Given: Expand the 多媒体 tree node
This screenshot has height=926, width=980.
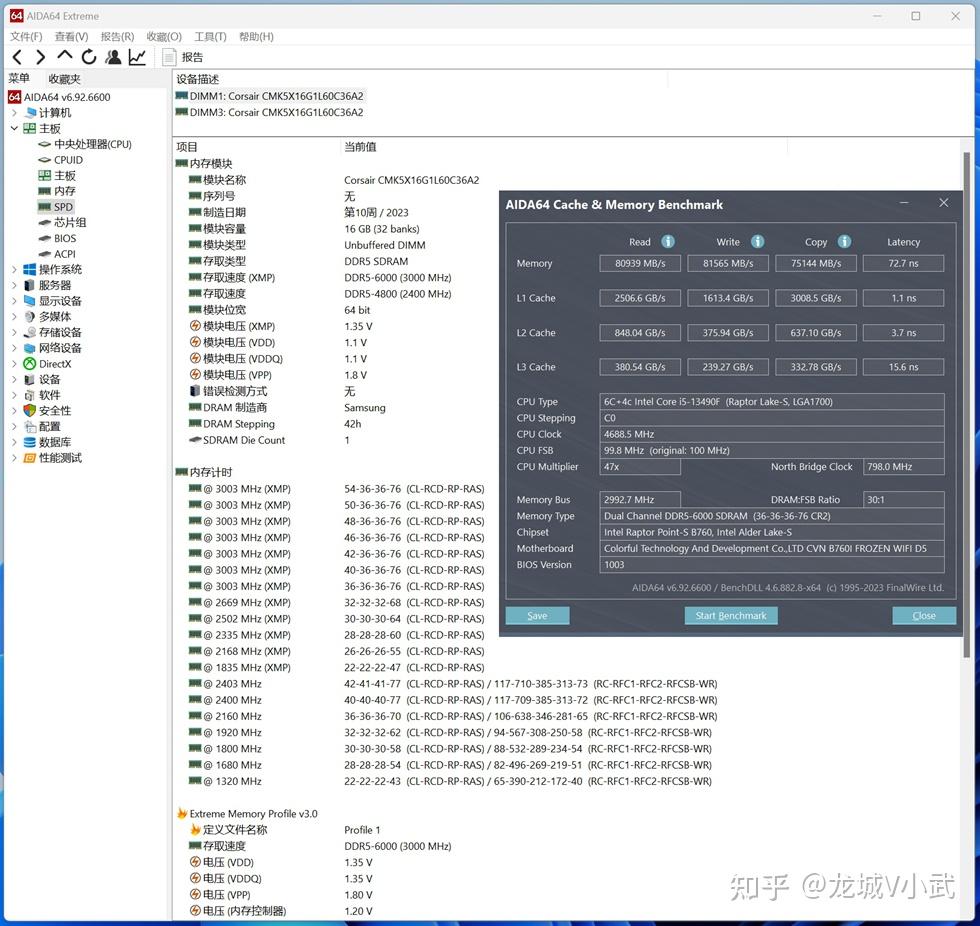Looking at the screenshot, I should [14, 317].
